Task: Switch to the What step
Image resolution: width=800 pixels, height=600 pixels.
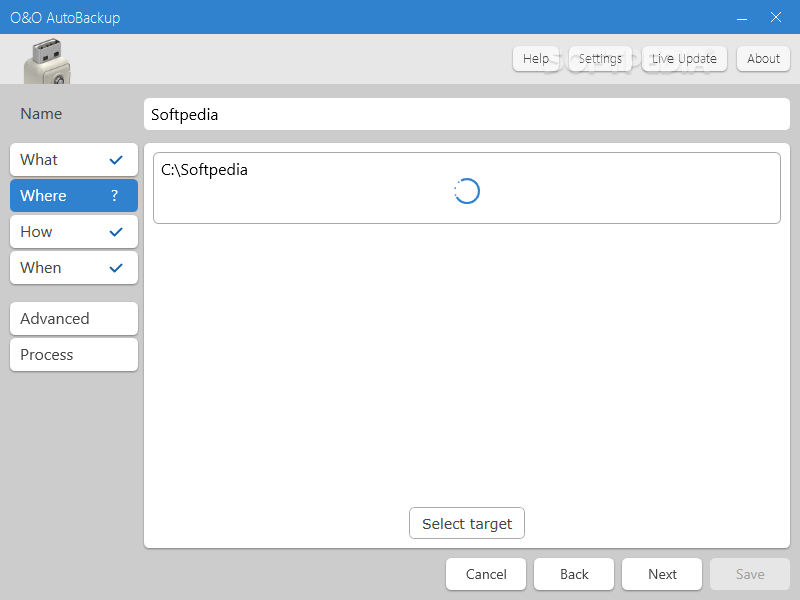Action: 74,160
